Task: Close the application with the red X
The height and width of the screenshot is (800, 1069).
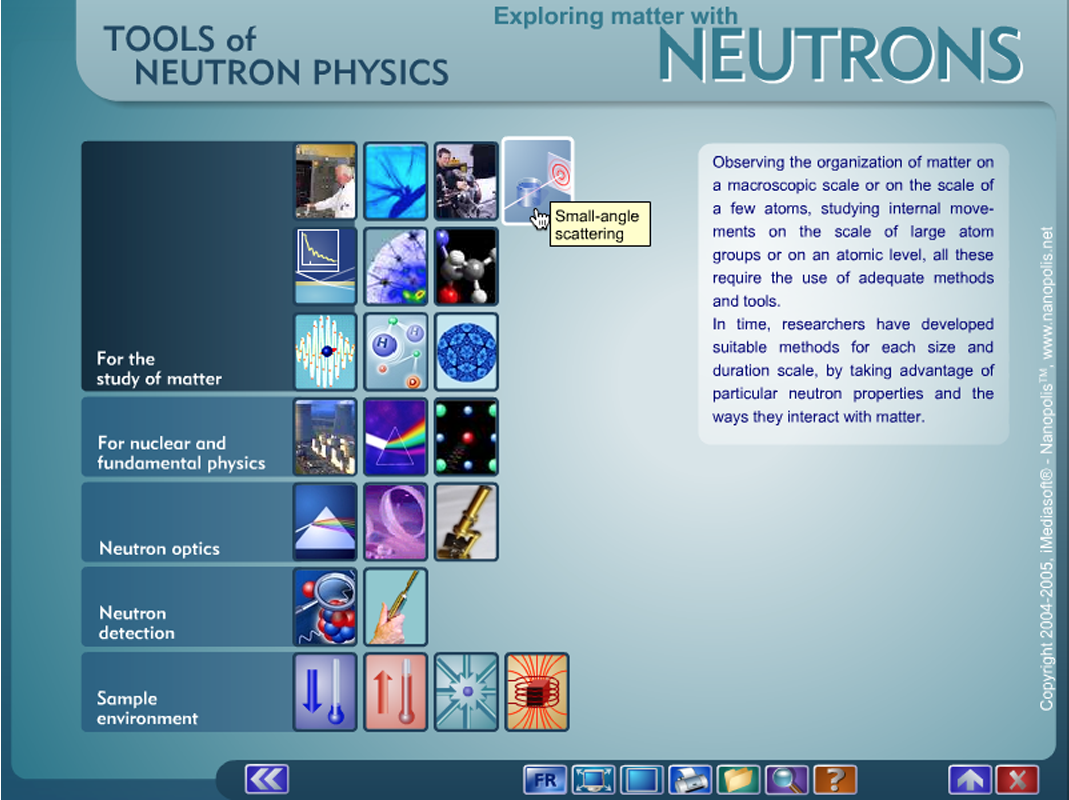Action: (x=1018, y=780)
